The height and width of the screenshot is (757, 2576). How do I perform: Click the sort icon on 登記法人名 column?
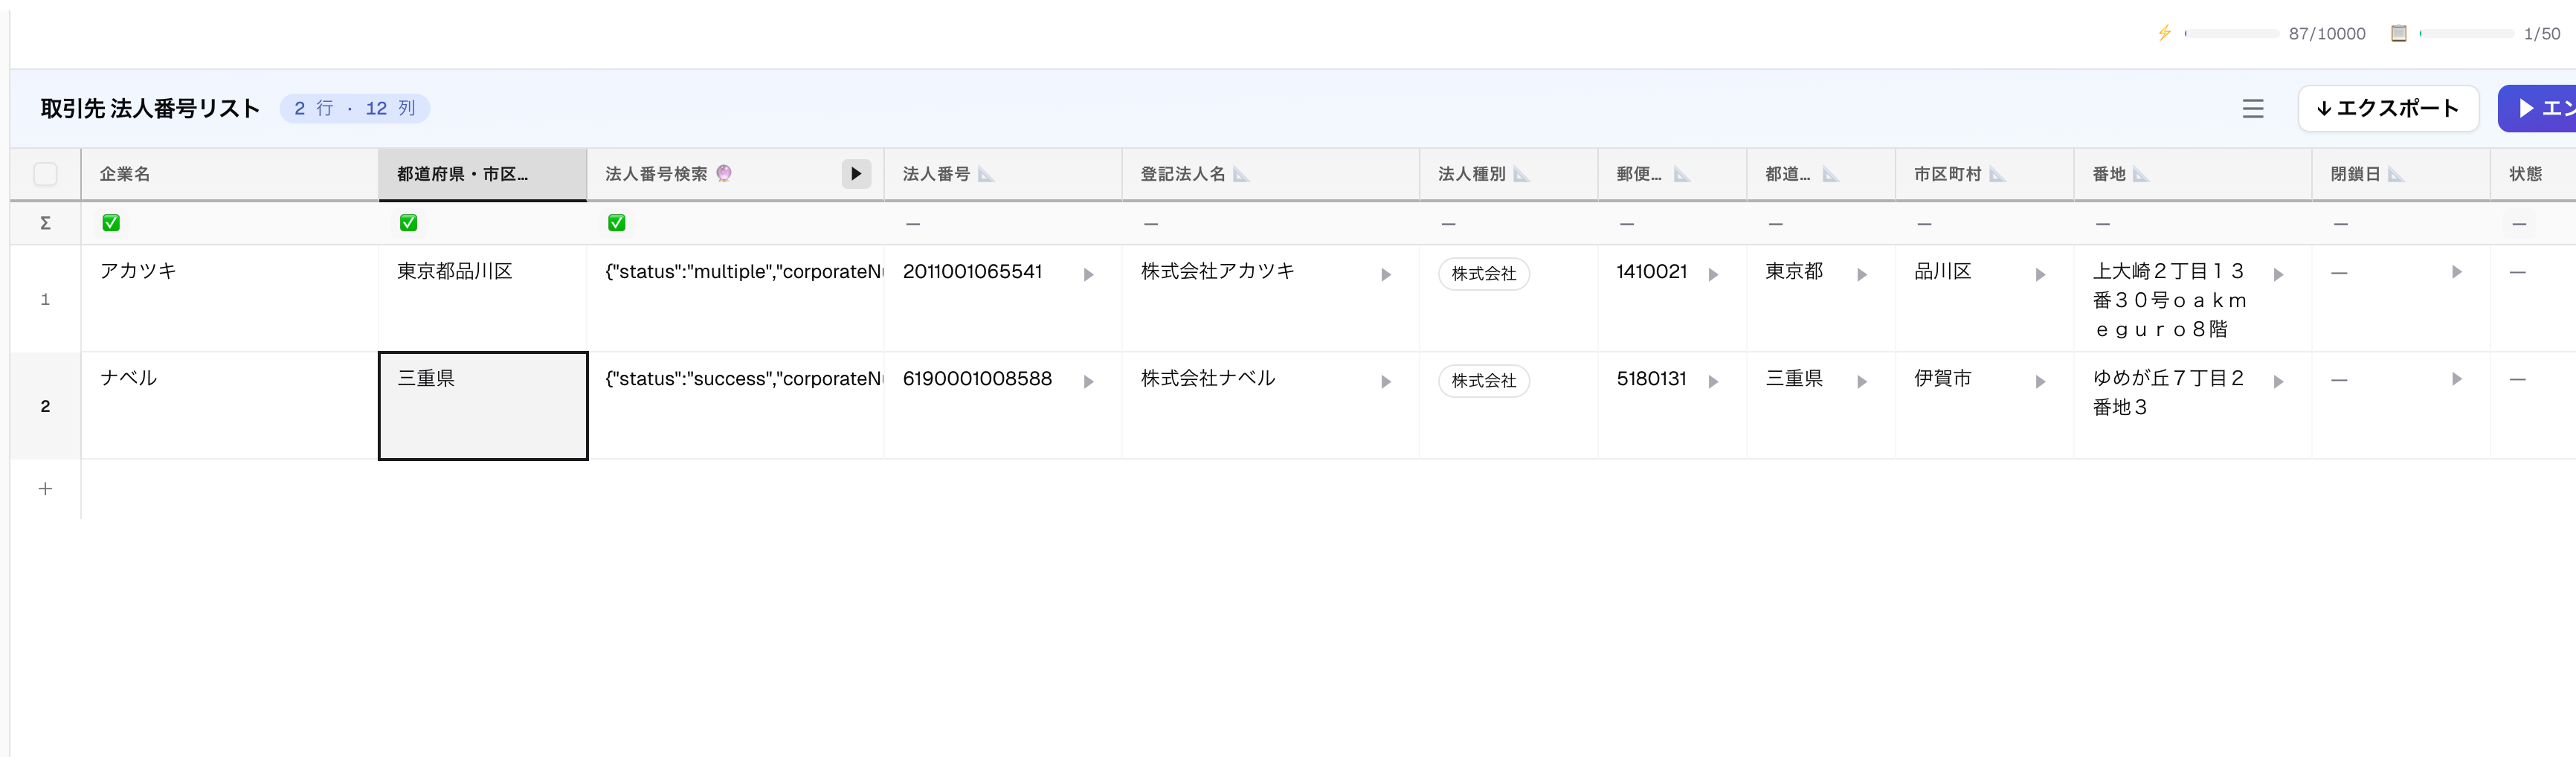1242,173
